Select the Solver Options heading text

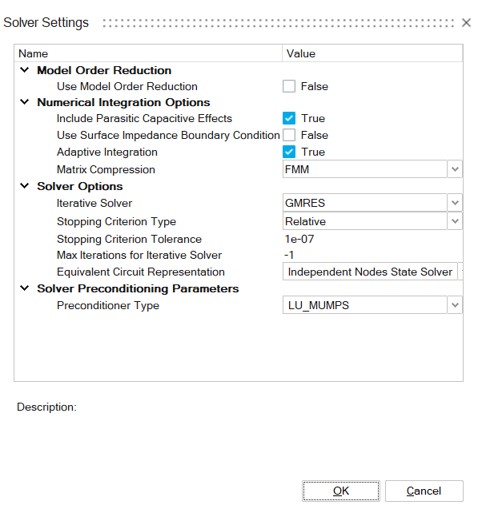(x=80, y=186)
